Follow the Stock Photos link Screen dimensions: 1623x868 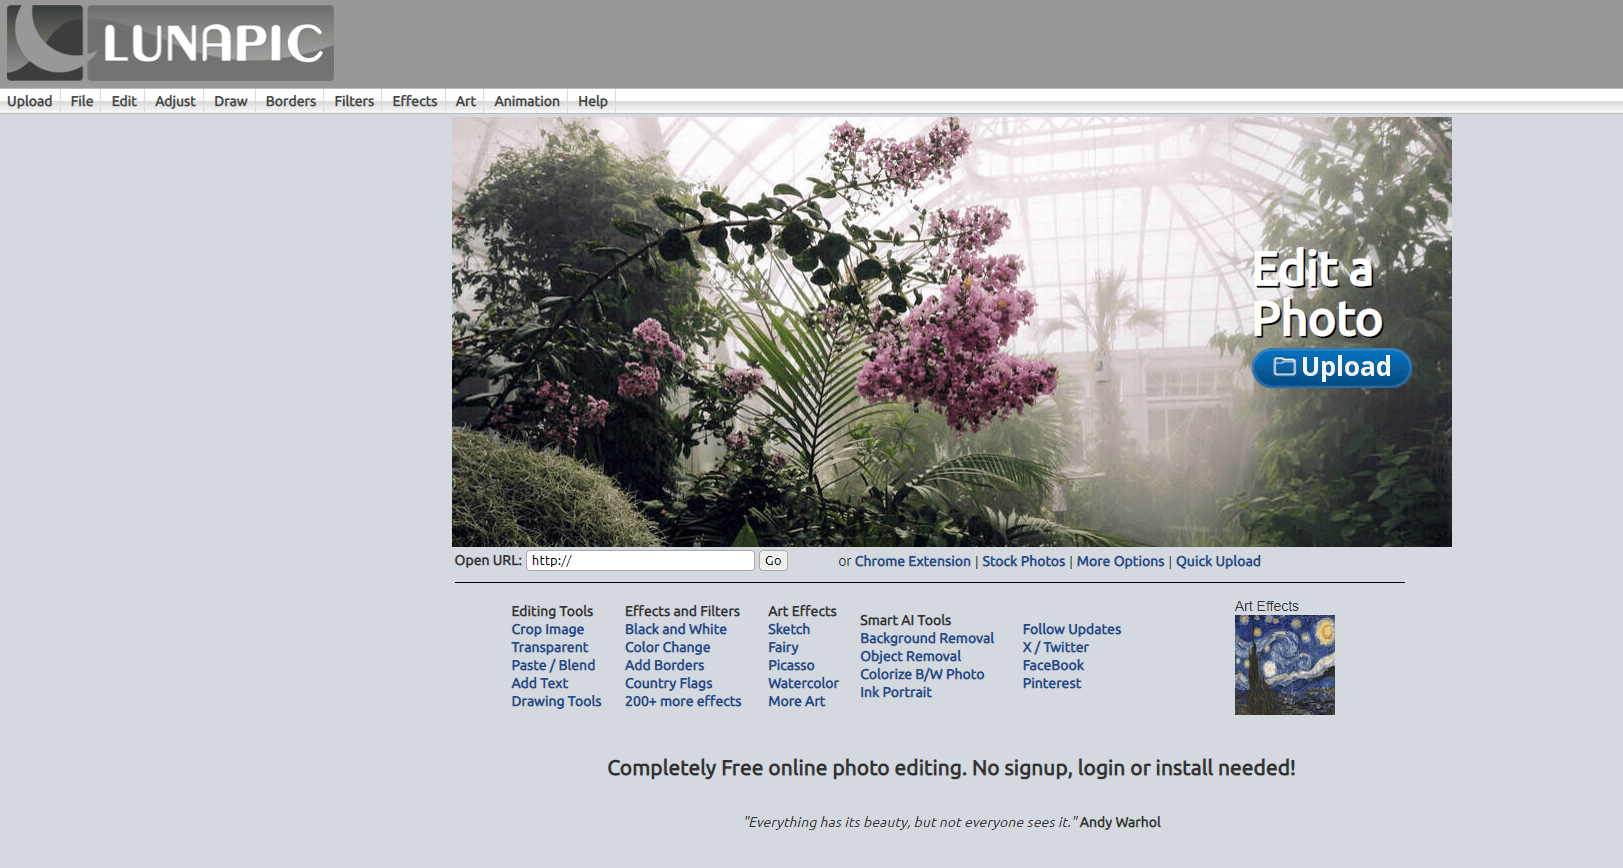(x=1023, y=562)
